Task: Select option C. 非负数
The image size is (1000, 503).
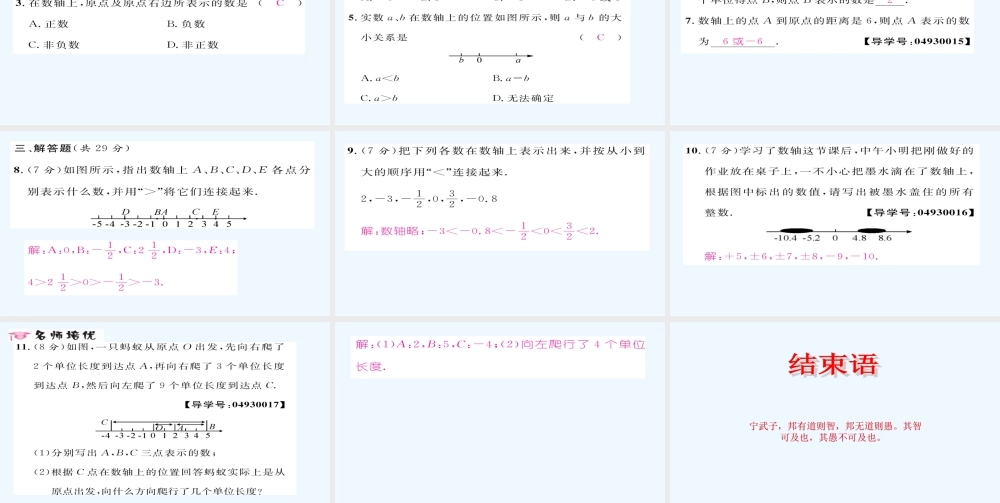Action: [x=54, y=45]
